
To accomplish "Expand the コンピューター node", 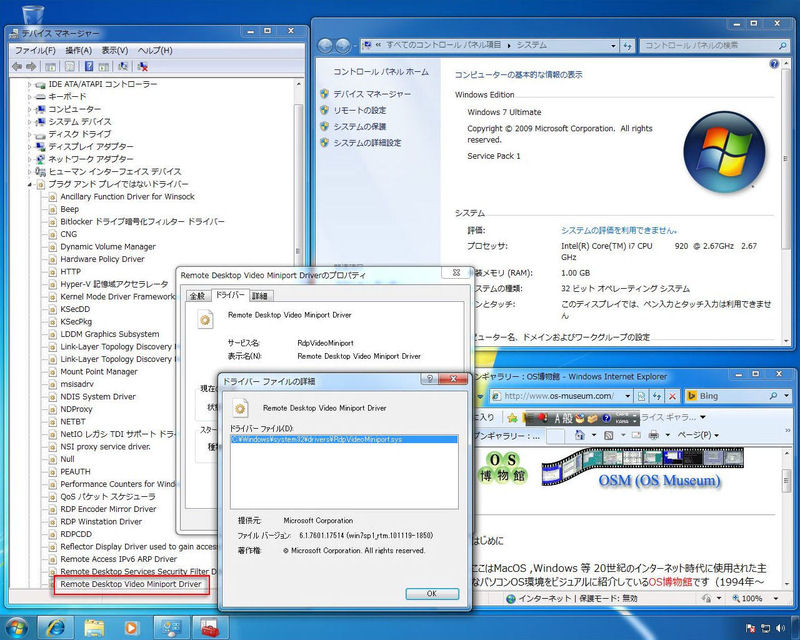I will coord(29,109).
